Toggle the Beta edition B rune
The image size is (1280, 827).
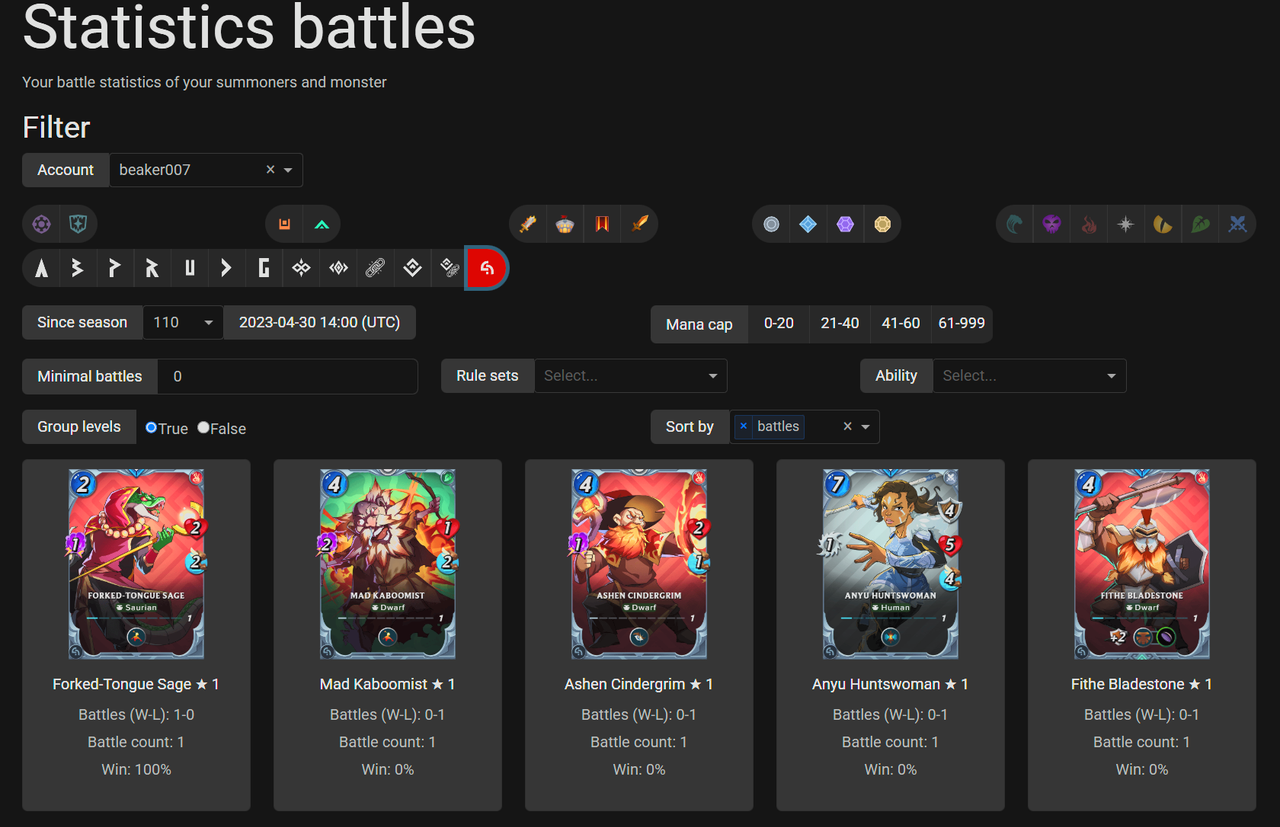coord(78,268)
